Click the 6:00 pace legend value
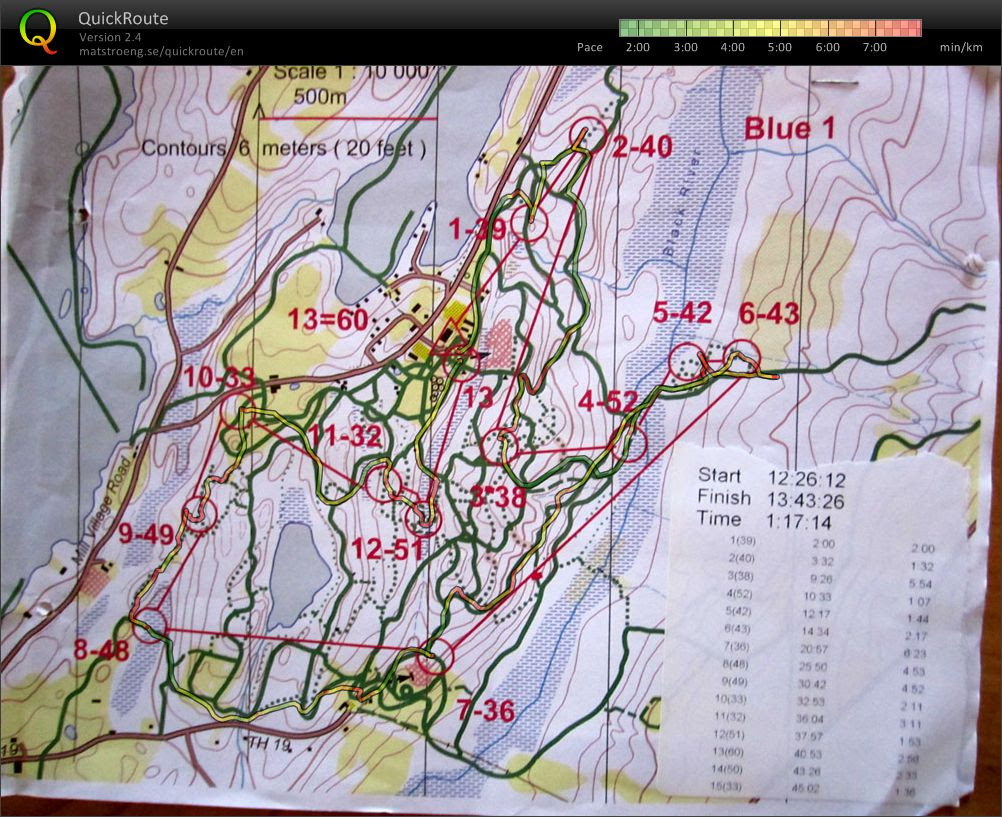The image size is (1002, 817). click(828, 47)
